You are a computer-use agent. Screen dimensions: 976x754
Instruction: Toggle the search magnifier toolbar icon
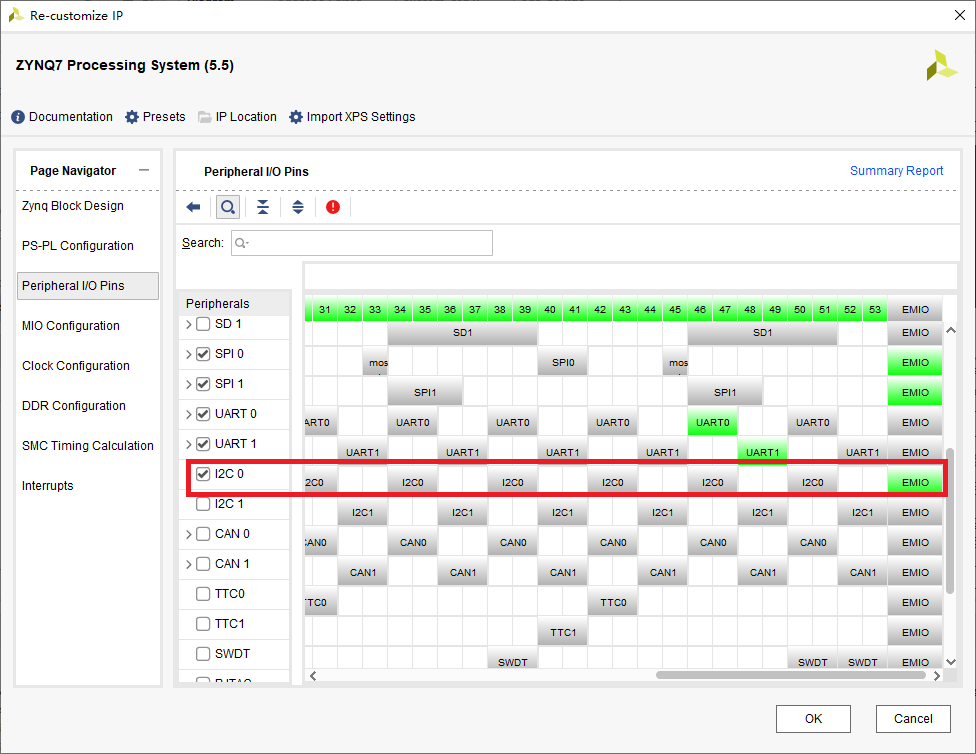(228, 207)
